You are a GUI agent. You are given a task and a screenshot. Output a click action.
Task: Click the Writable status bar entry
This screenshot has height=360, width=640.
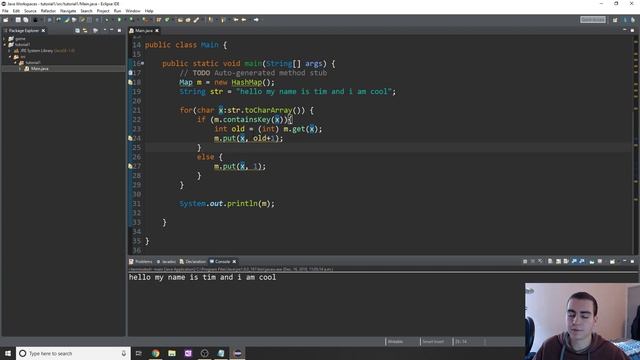point(395,341)
